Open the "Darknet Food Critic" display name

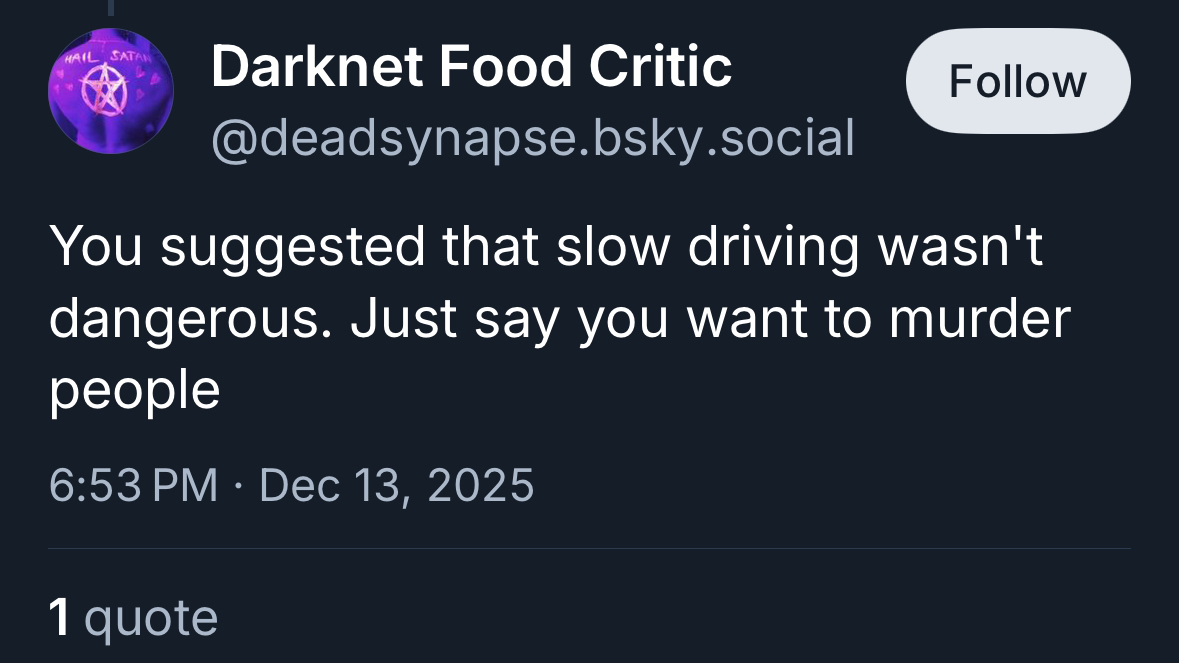[x=471, y=68]
